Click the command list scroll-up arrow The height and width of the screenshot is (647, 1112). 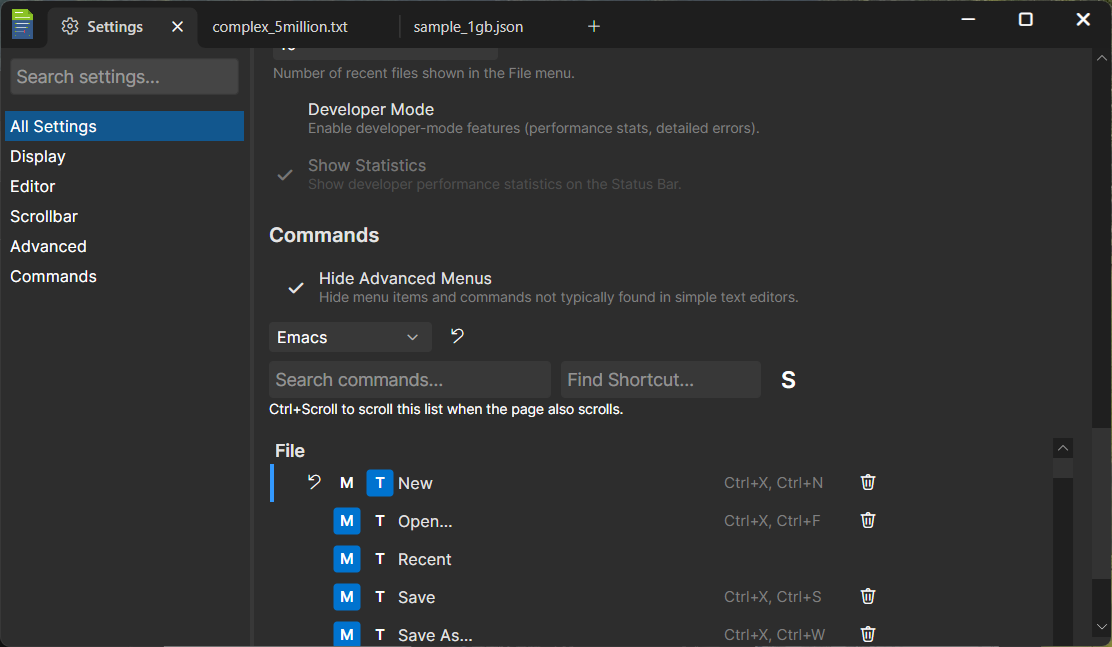pos(1062,448)
